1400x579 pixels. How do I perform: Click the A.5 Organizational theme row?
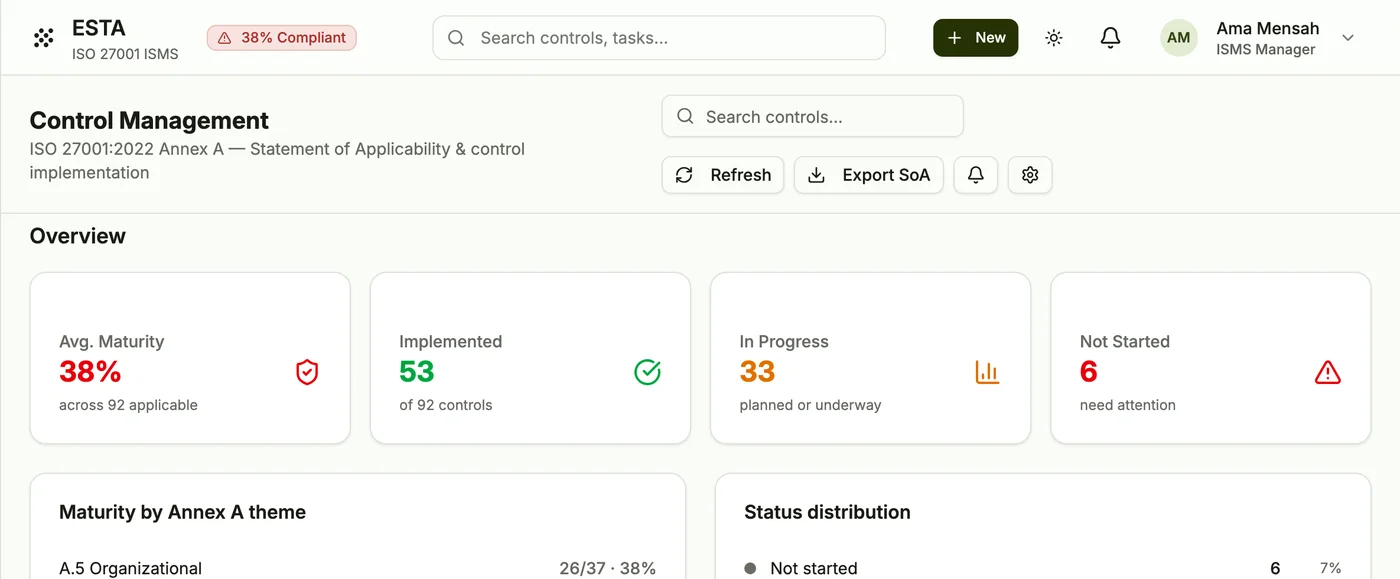pos(358,568)
